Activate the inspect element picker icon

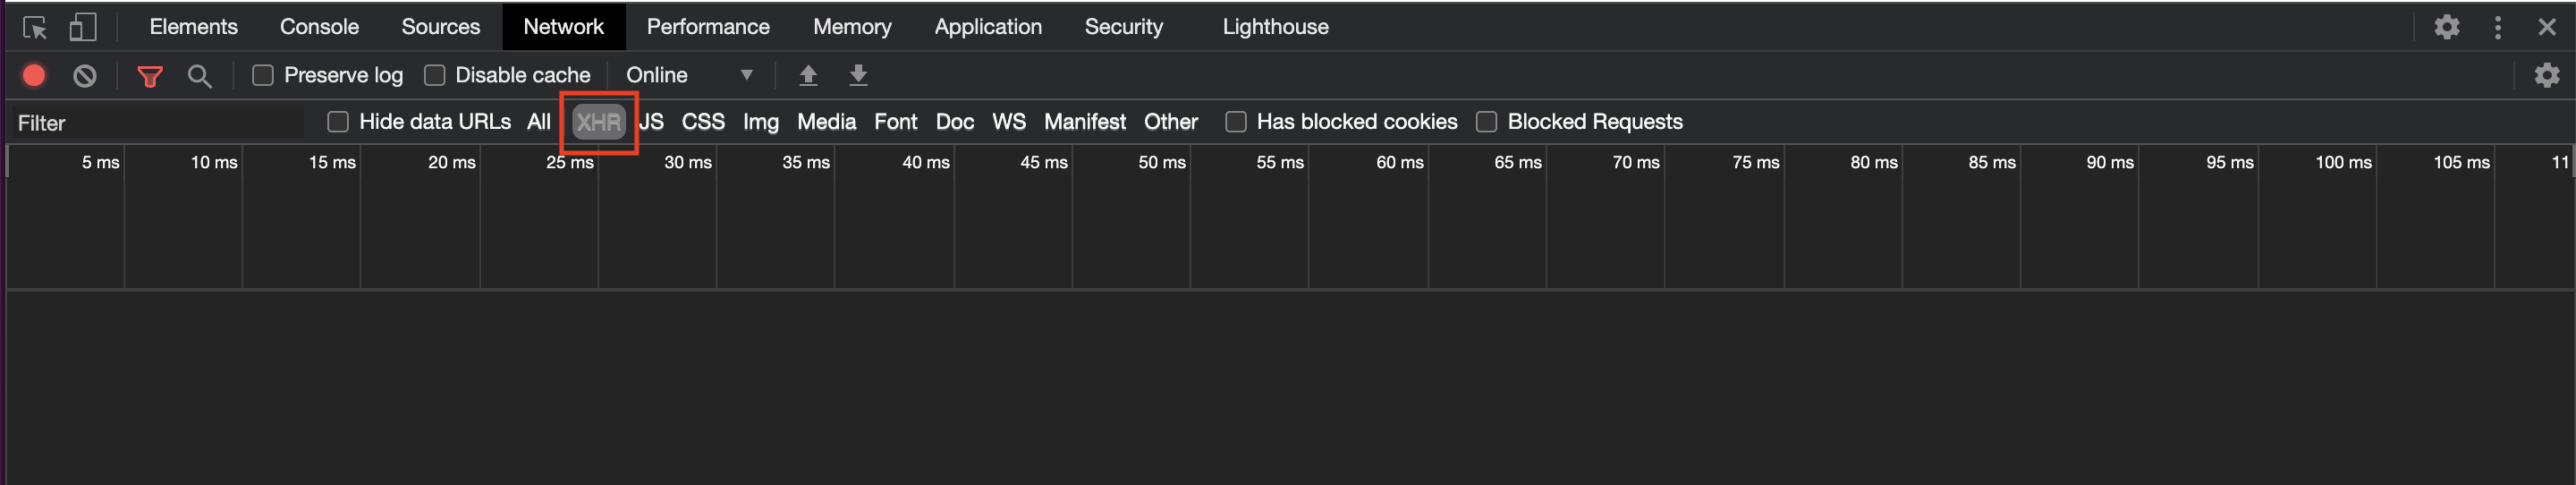[x=35, y=27]
